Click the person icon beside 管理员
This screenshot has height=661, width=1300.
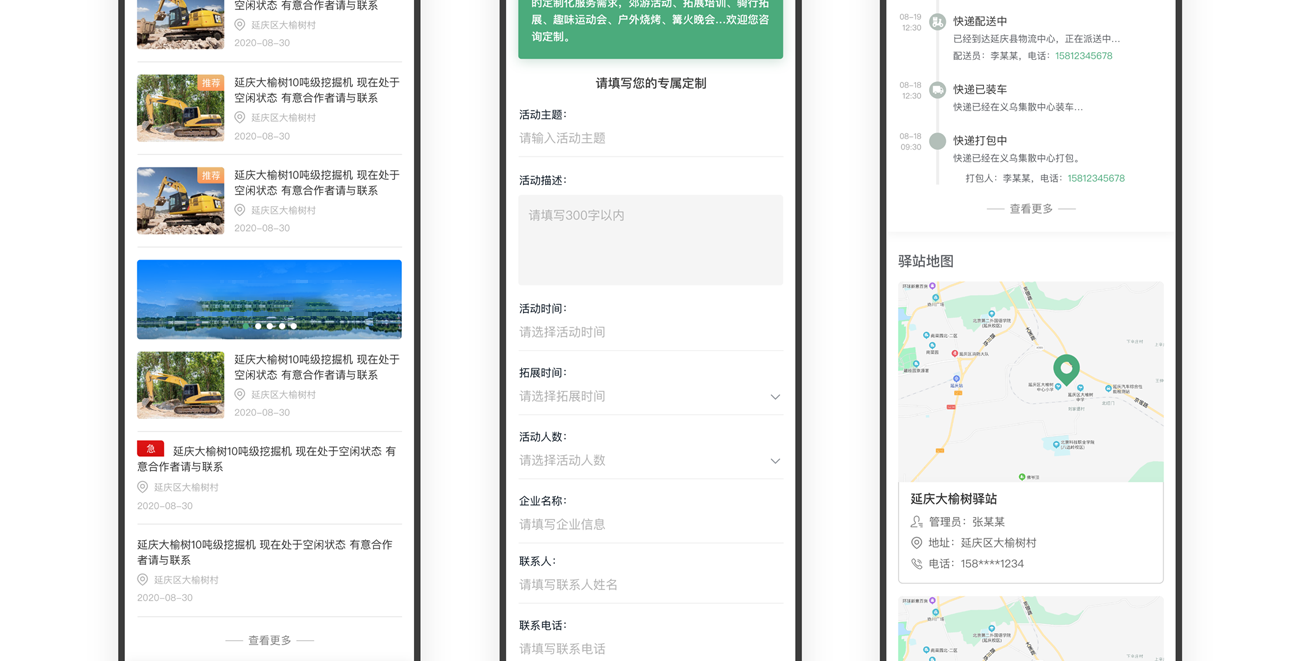(916, 522)
